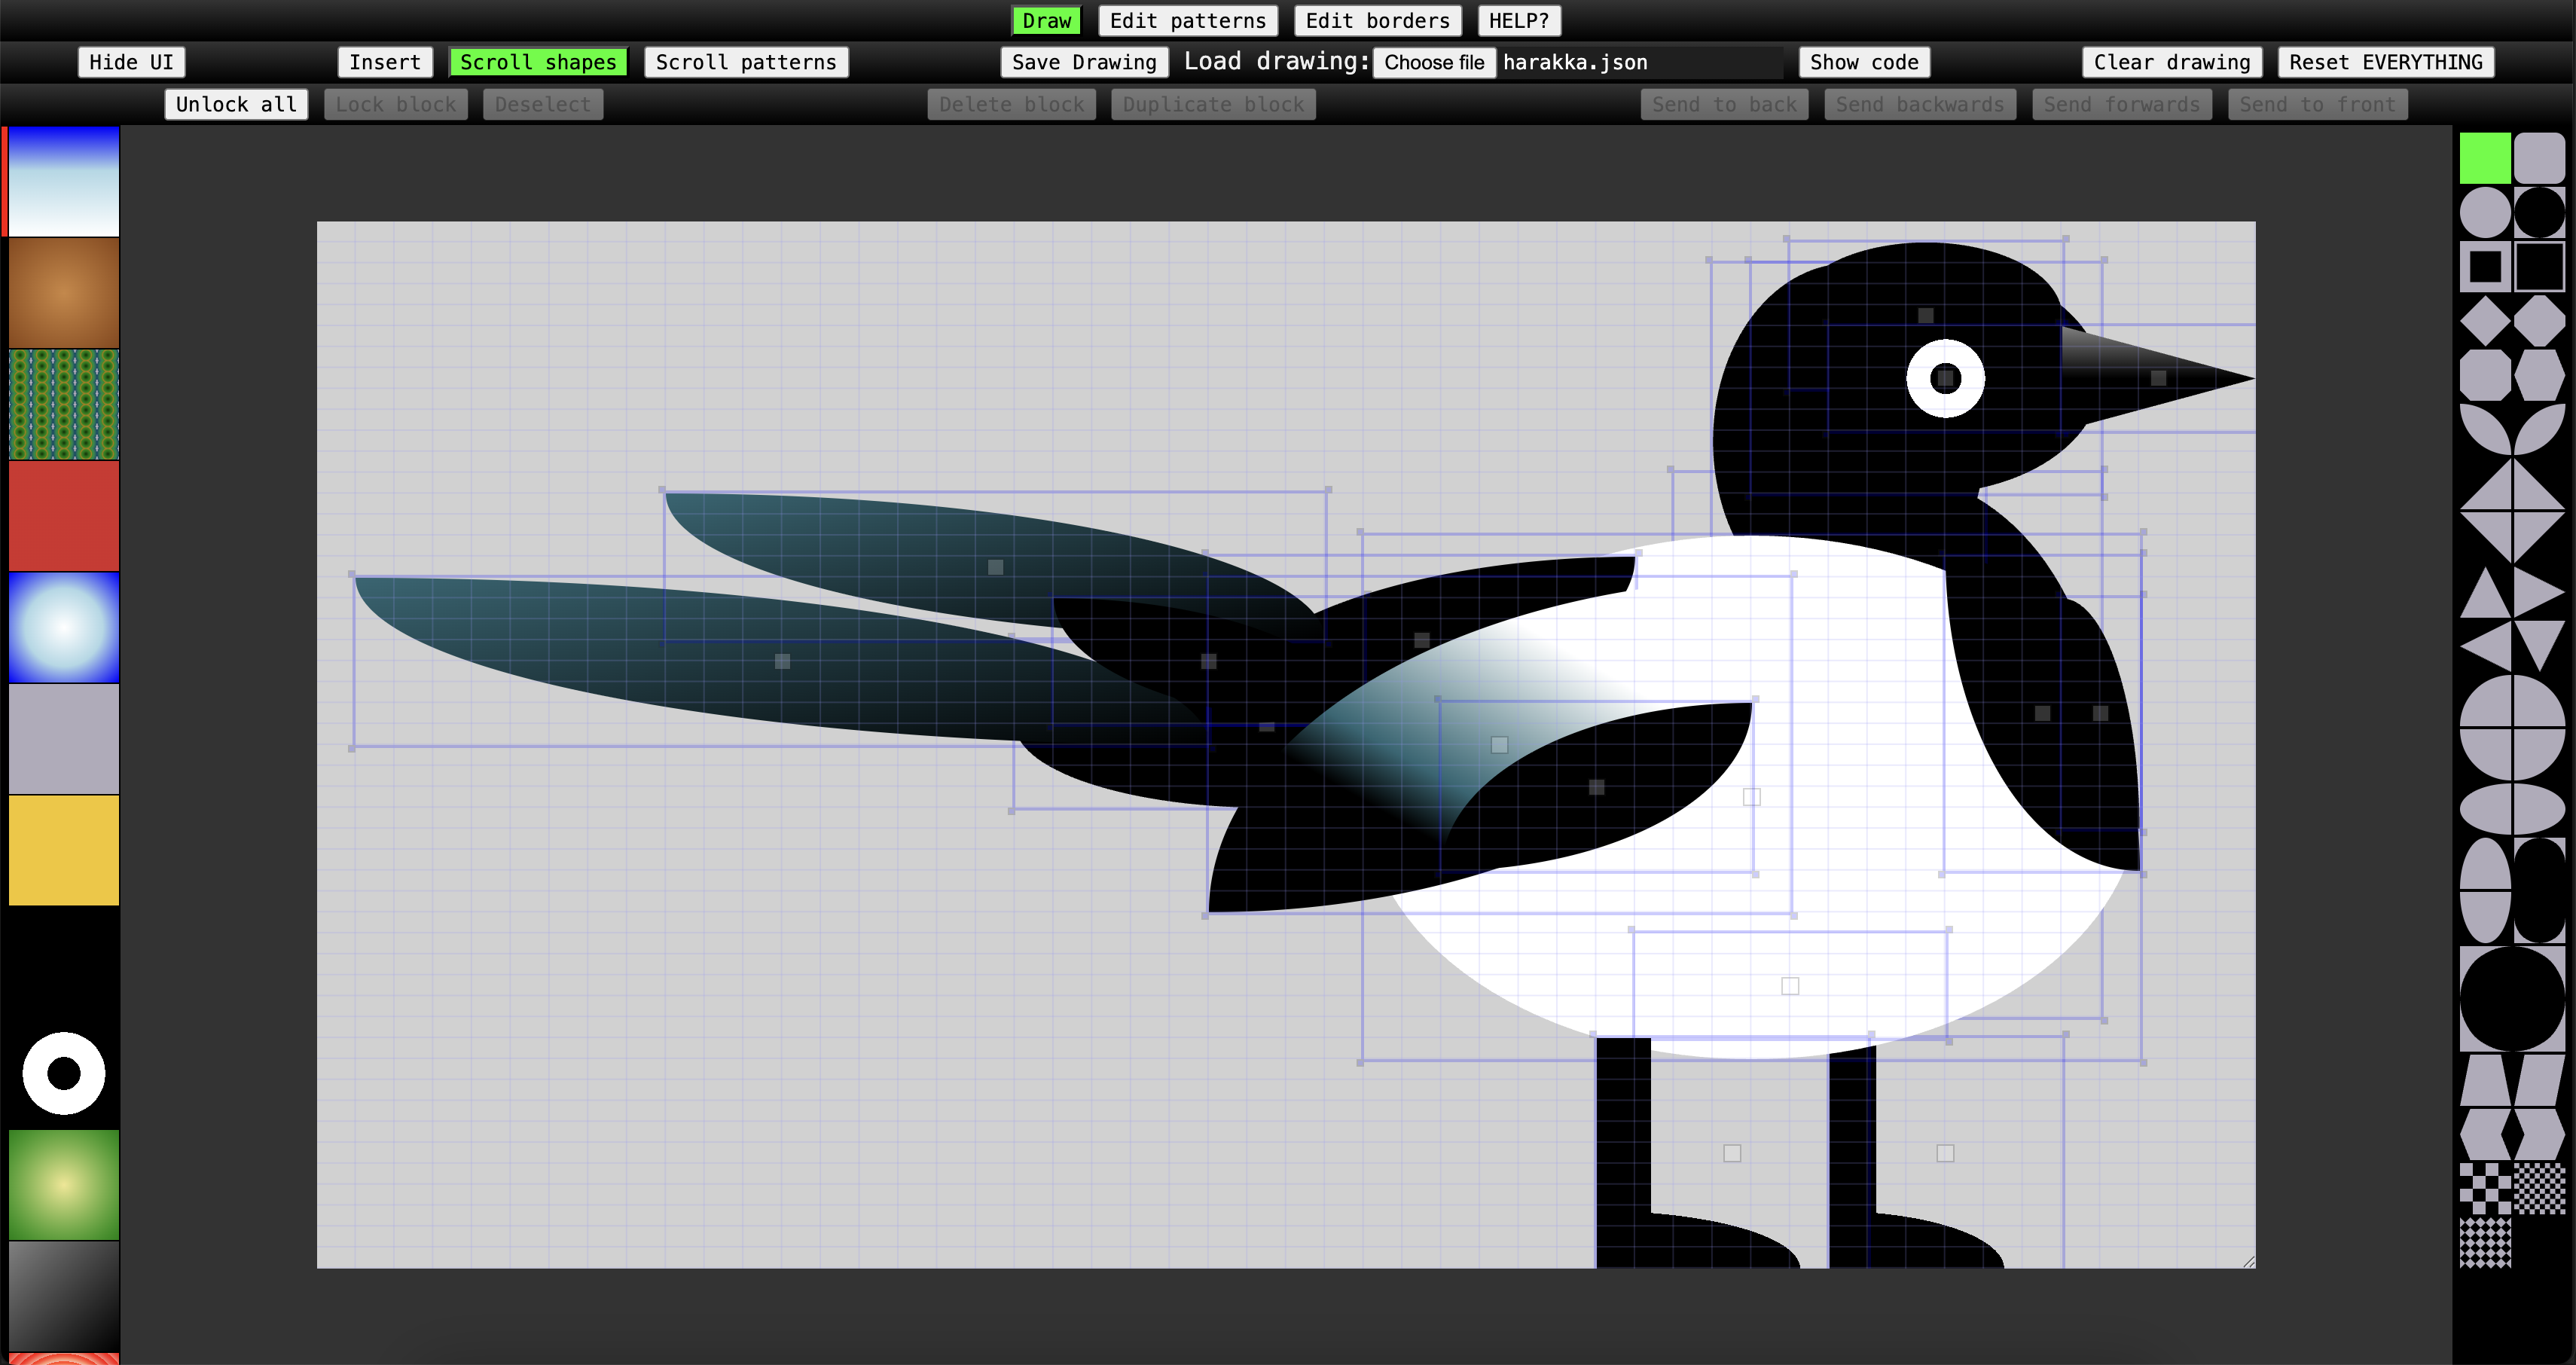Toggle Scroll shapes mode
2576x1365 pixels.
[538, 62]
